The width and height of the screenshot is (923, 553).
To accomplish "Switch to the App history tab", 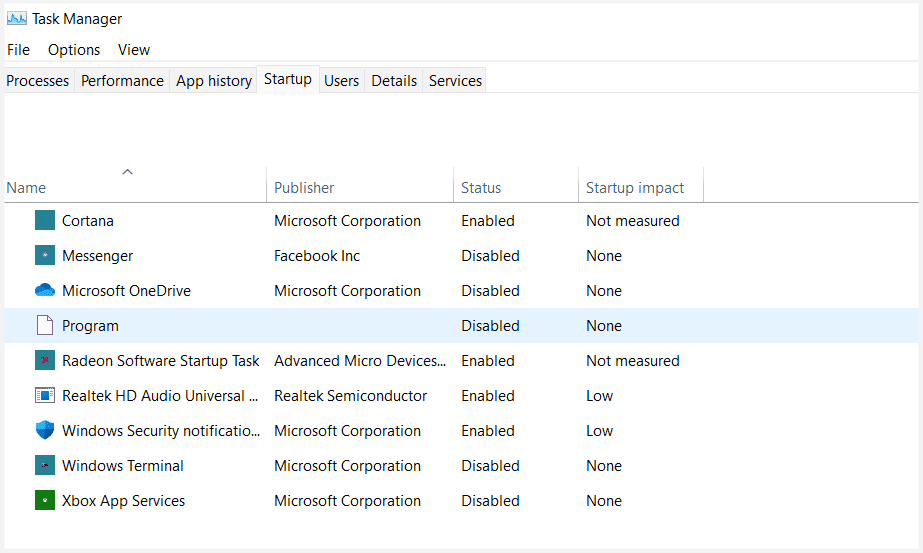I will [214, 81].
